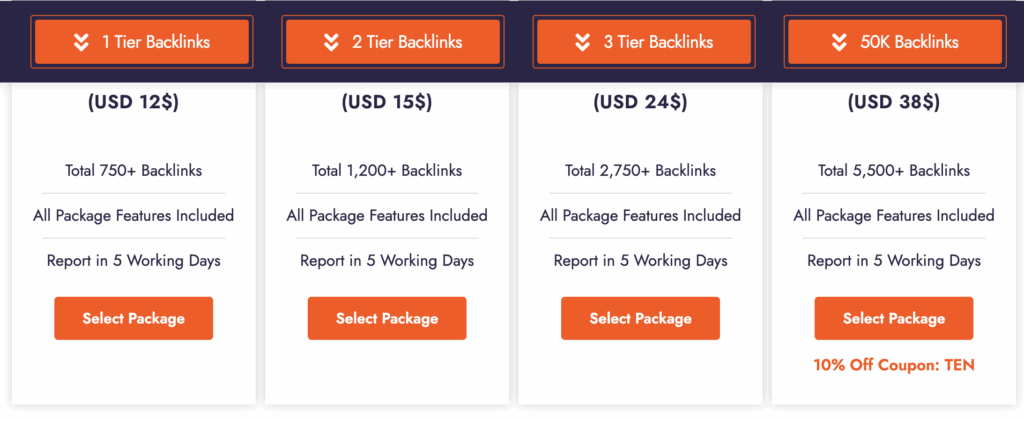Click the double-chevron icon beside 50K Backlinks
Screen dimensions: 1024x421
[x=838, y=42]
